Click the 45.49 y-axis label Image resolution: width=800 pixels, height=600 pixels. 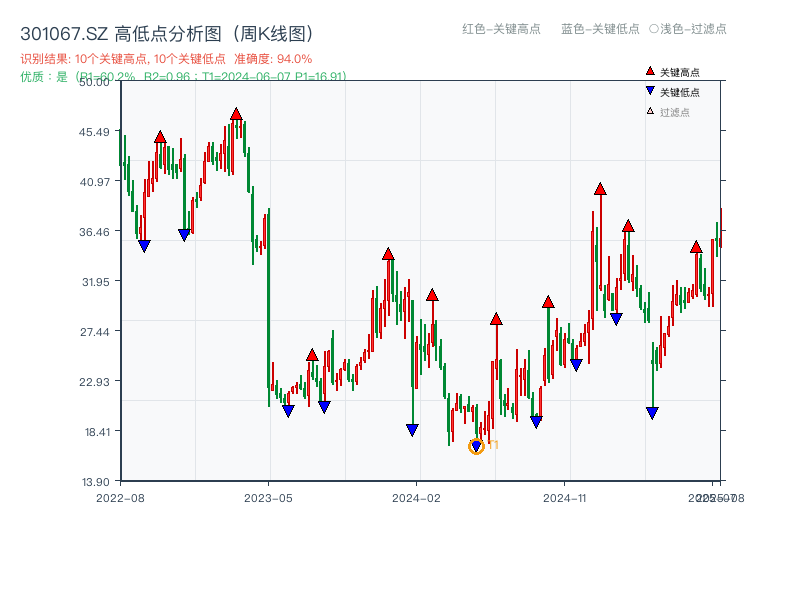coord(94,132)
